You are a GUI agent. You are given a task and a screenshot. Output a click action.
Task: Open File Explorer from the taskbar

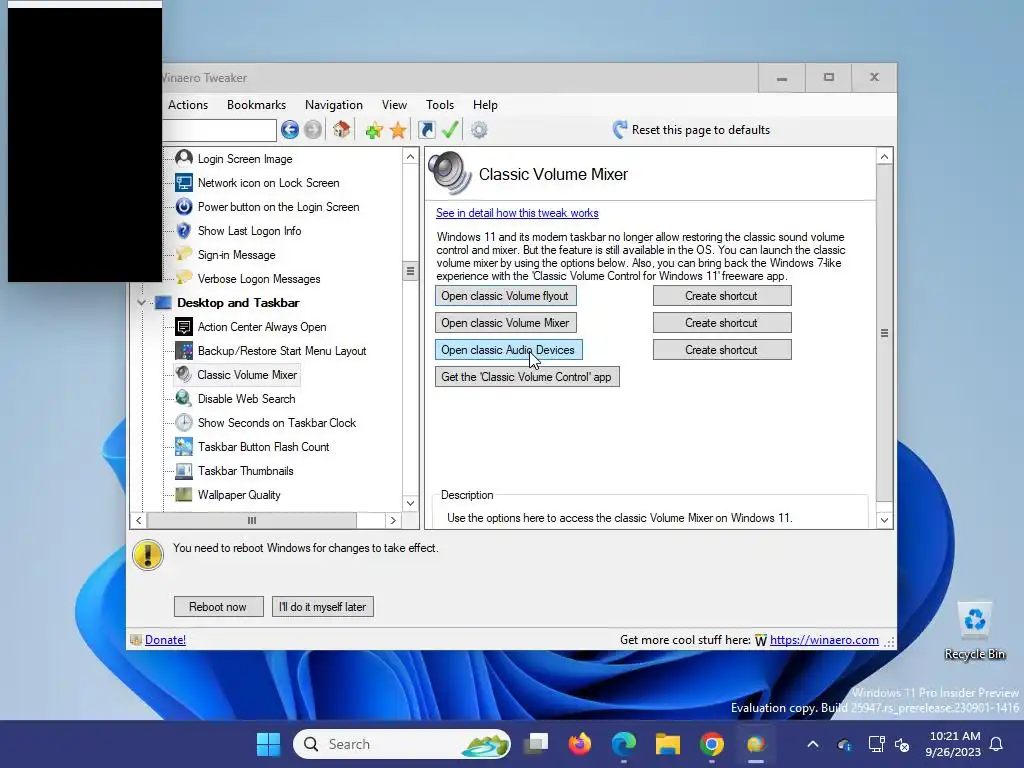pos(667,744)
